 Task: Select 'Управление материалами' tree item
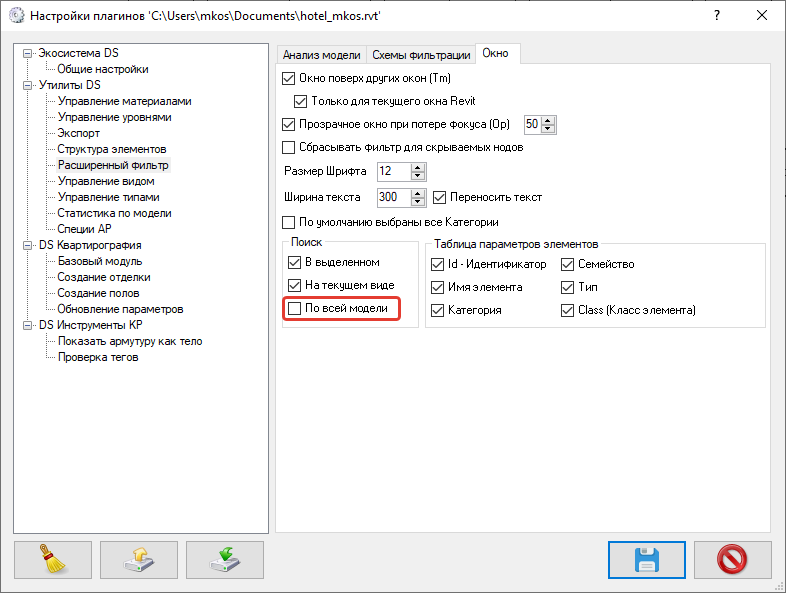point(124,101)
